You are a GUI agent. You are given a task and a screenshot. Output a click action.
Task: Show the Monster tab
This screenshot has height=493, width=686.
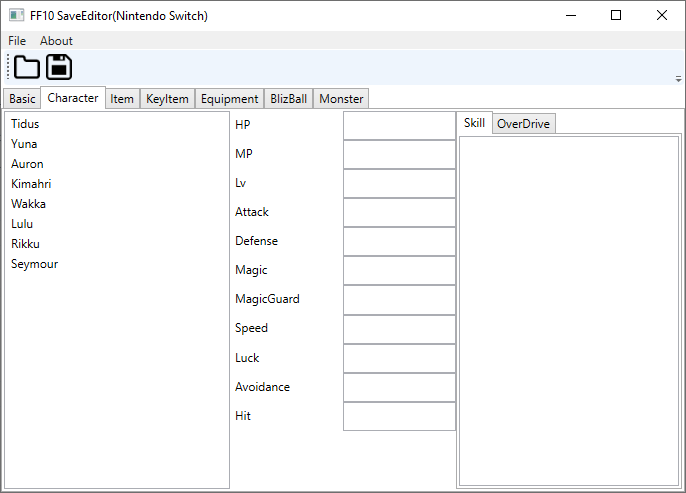[x=341, y=99]
